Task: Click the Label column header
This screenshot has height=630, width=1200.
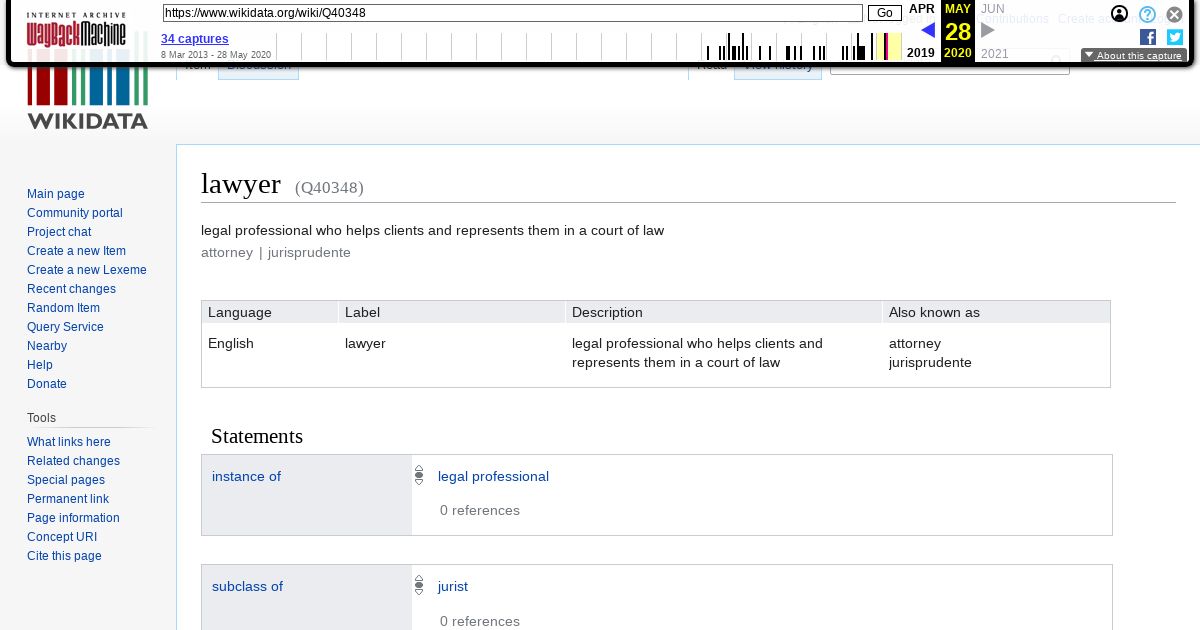Action: click(x=451, y=312)
